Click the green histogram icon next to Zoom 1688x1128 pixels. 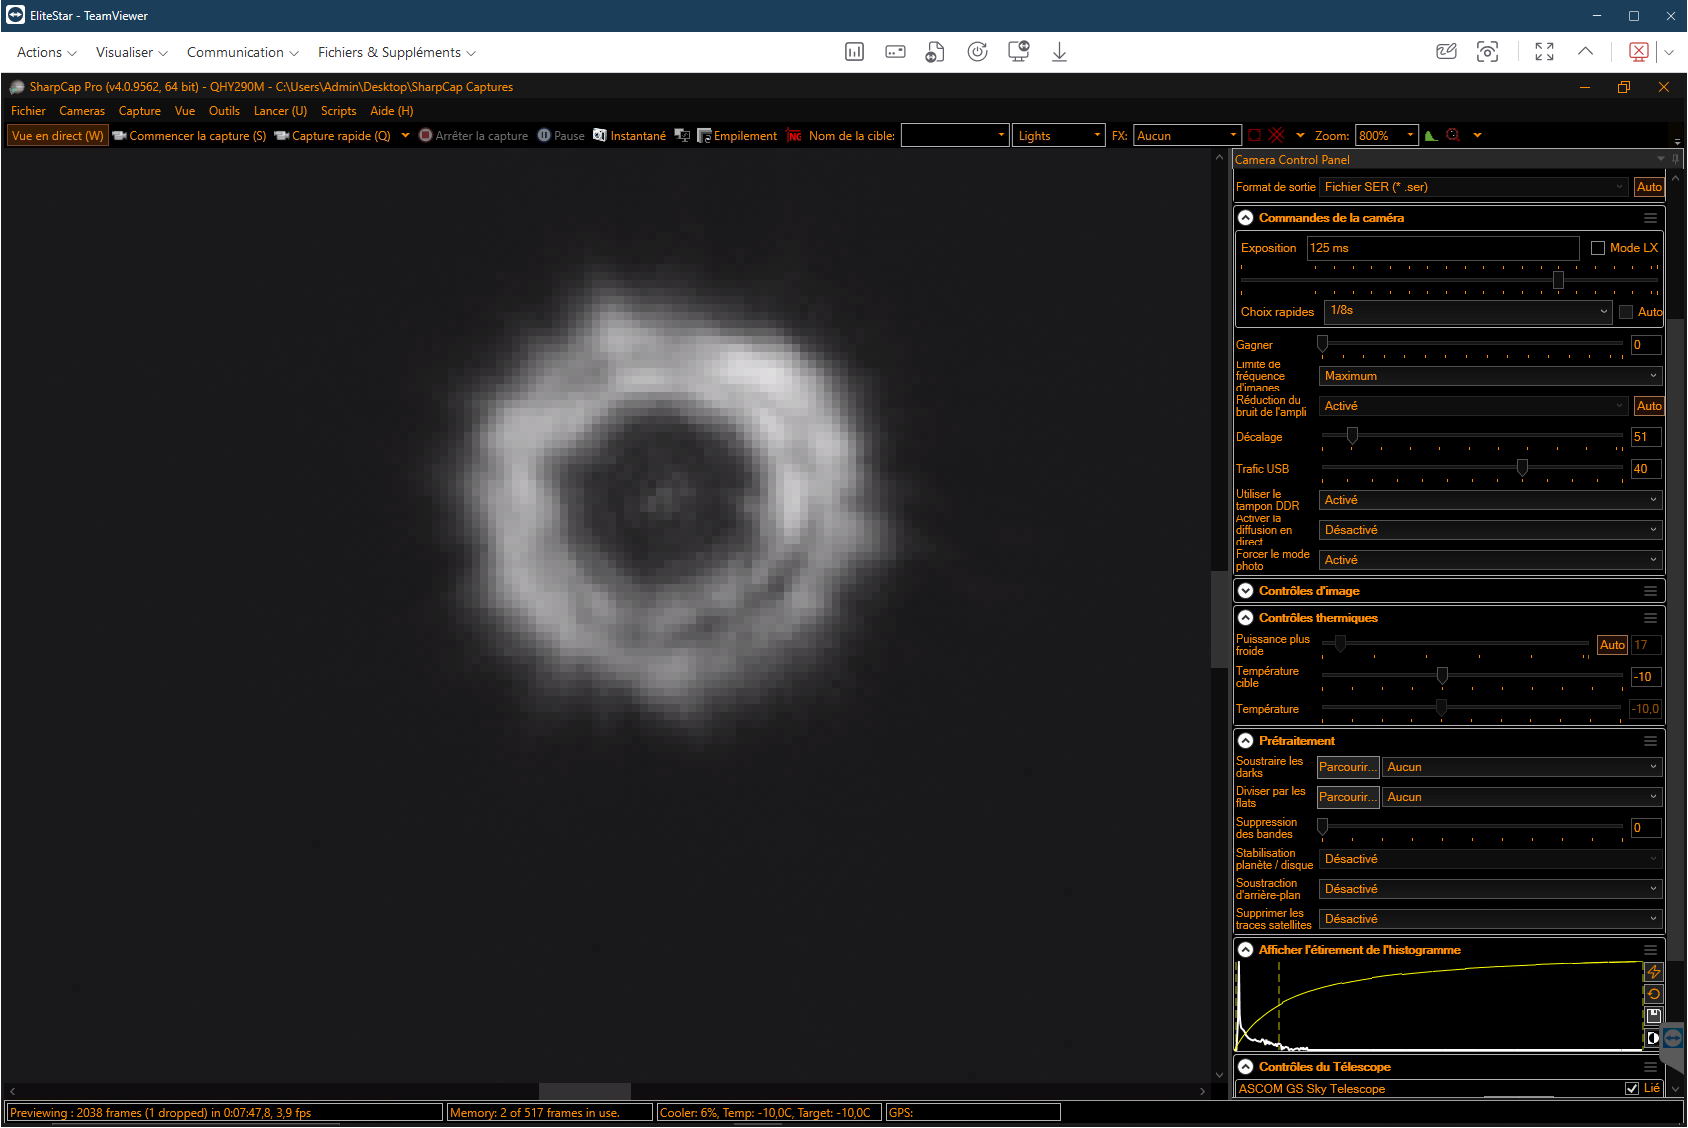tap(1431, 136)
